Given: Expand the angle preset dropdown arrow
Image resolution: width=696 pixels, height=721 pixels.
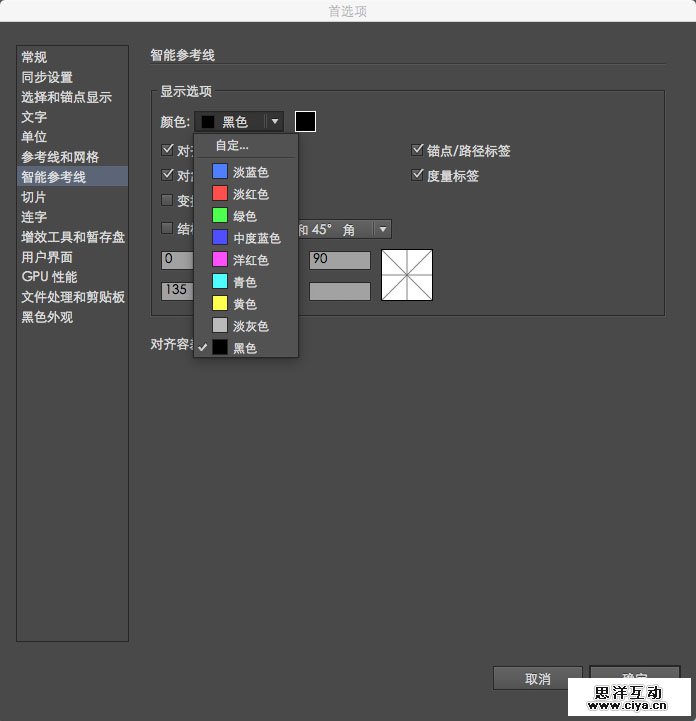Looking at the screenshot, I should pos(382,230).
